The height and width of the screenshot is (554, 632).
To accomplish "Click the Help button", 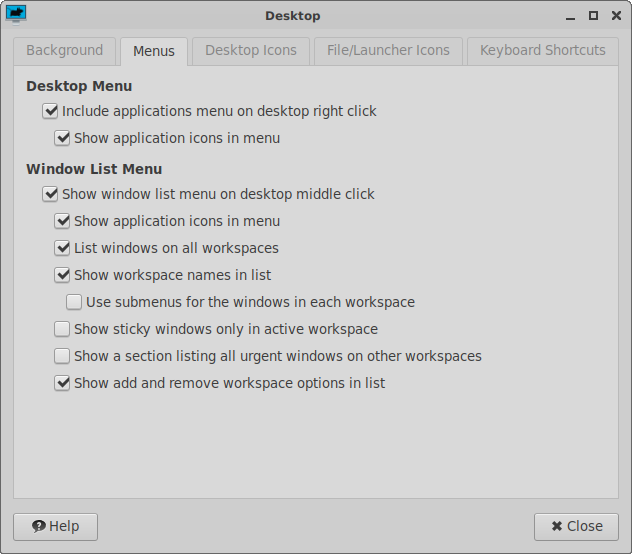I will [56, 527].
